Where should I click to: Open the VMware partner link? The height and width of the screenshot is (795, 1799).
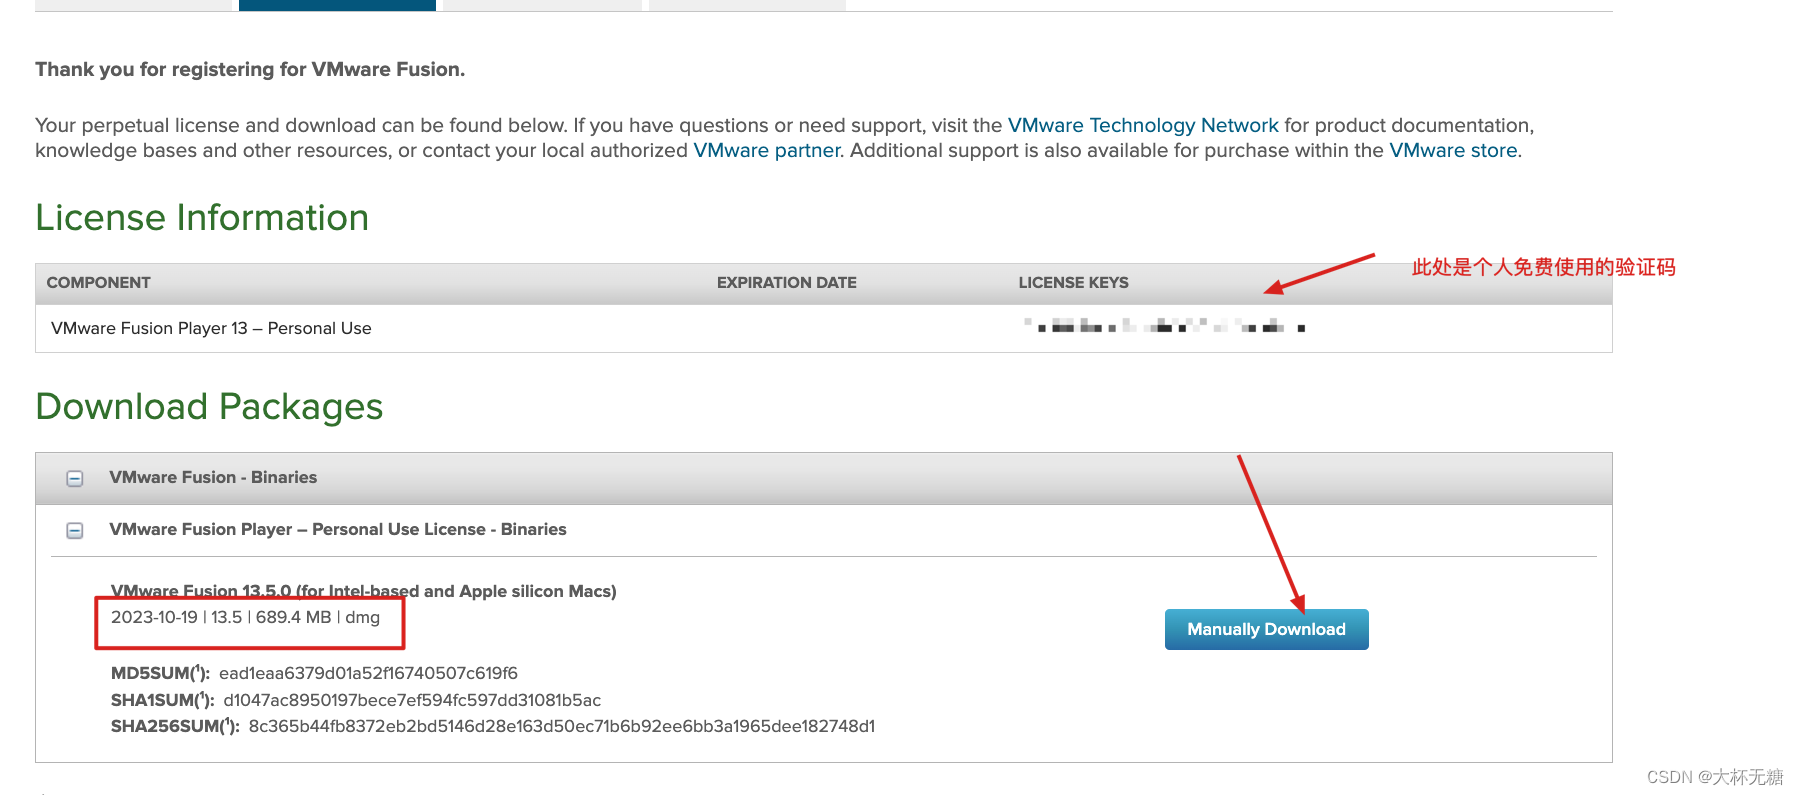tap(767, 150)
